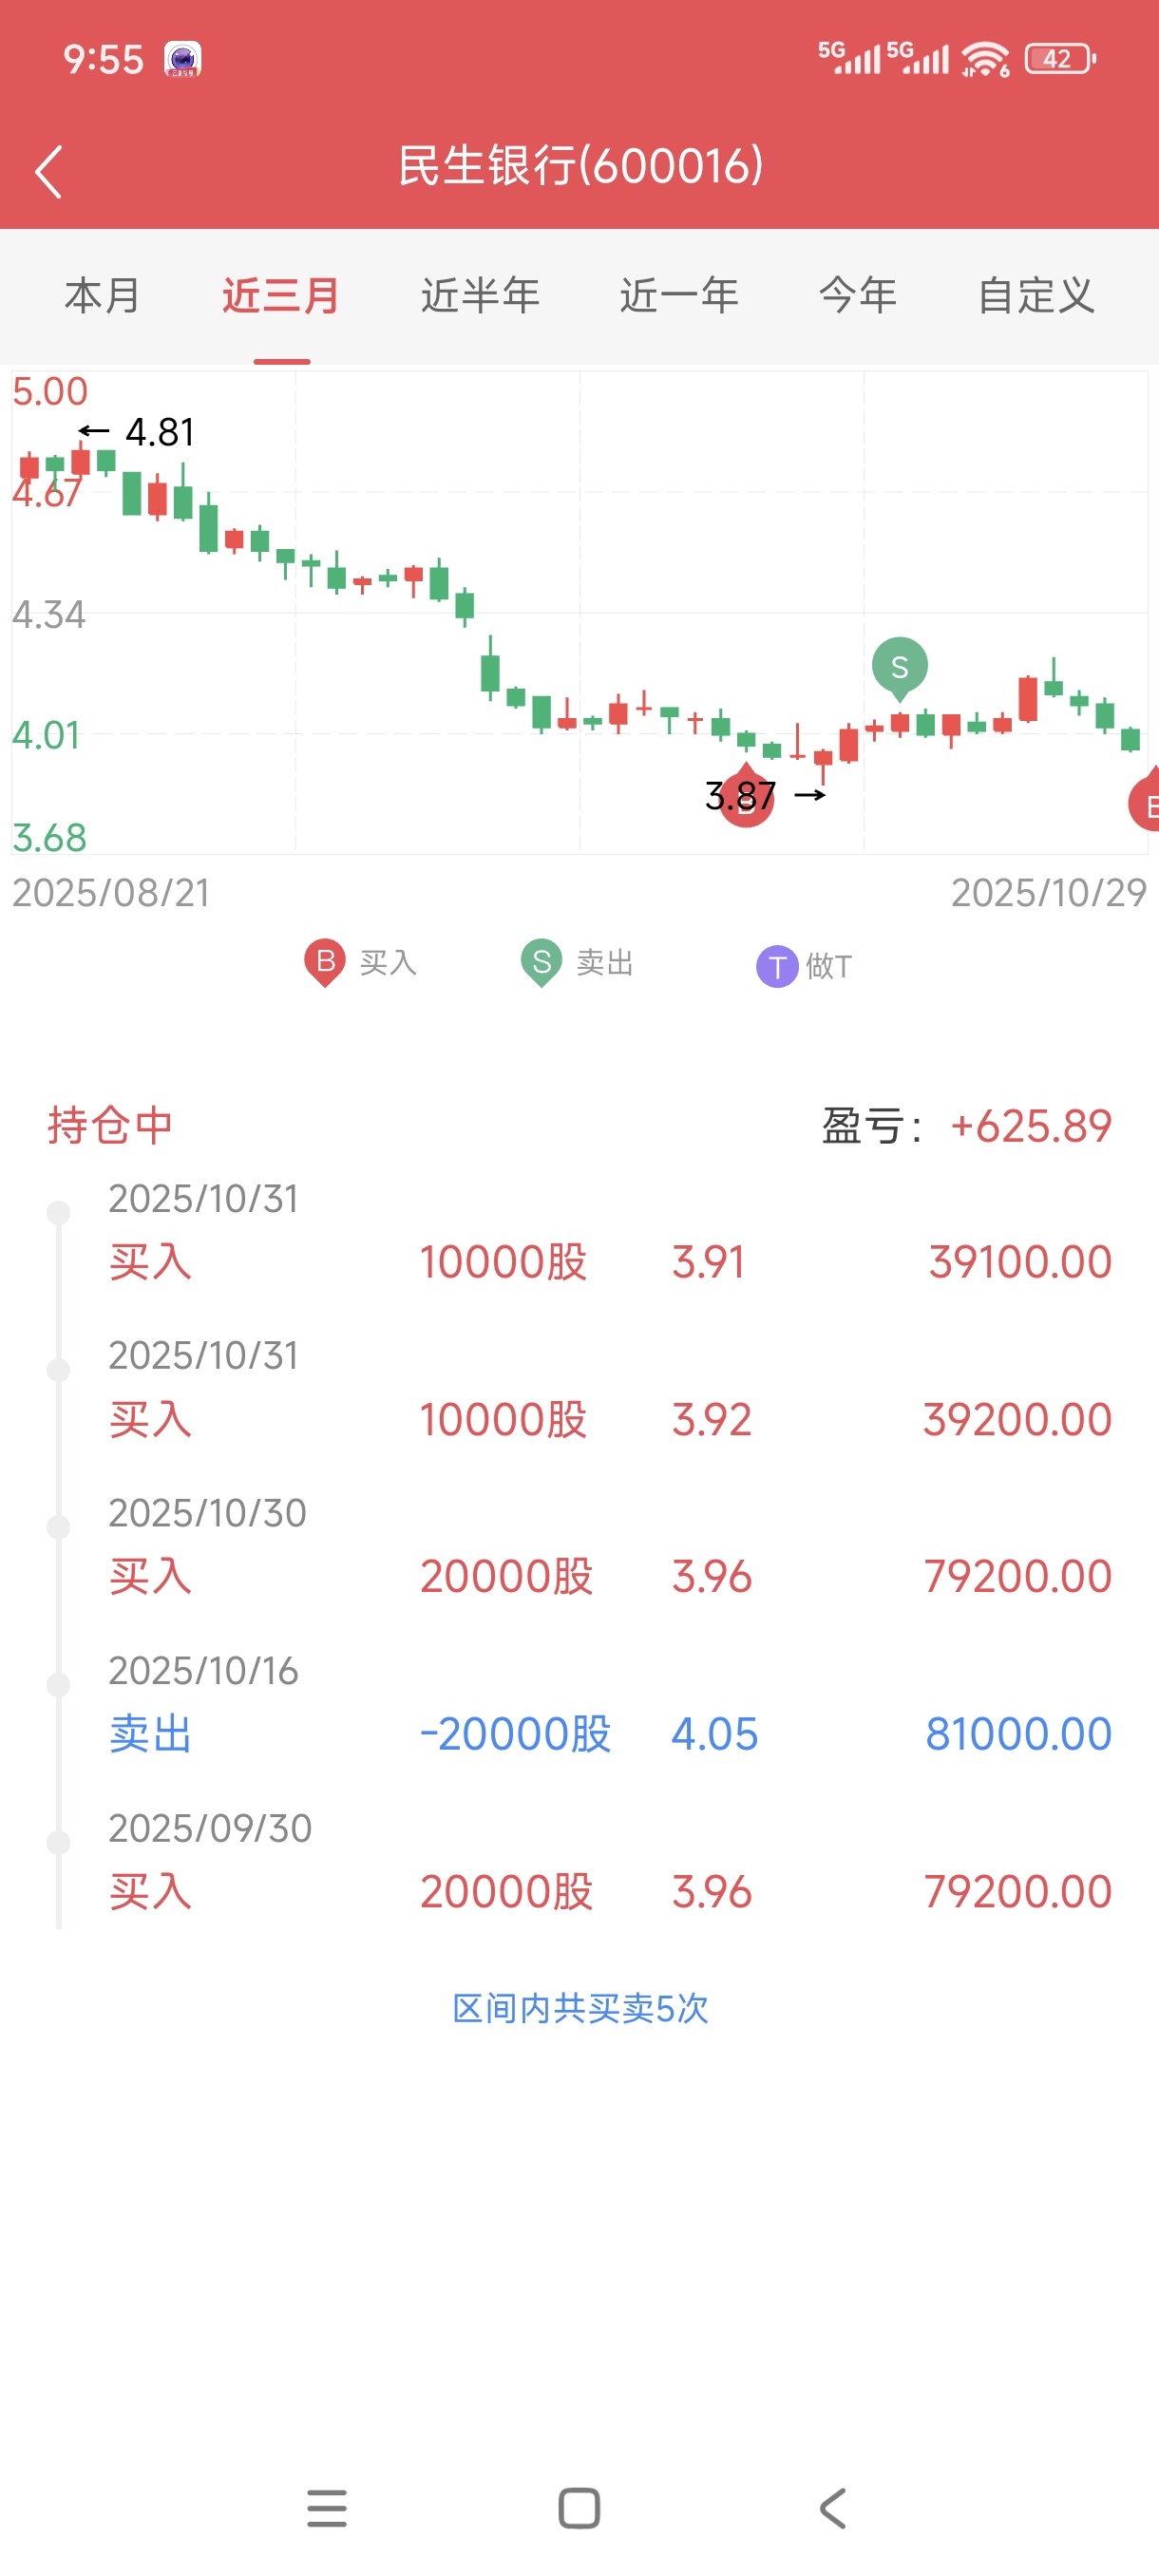Open the 买入 row priced 3.92

(580, 1392)
